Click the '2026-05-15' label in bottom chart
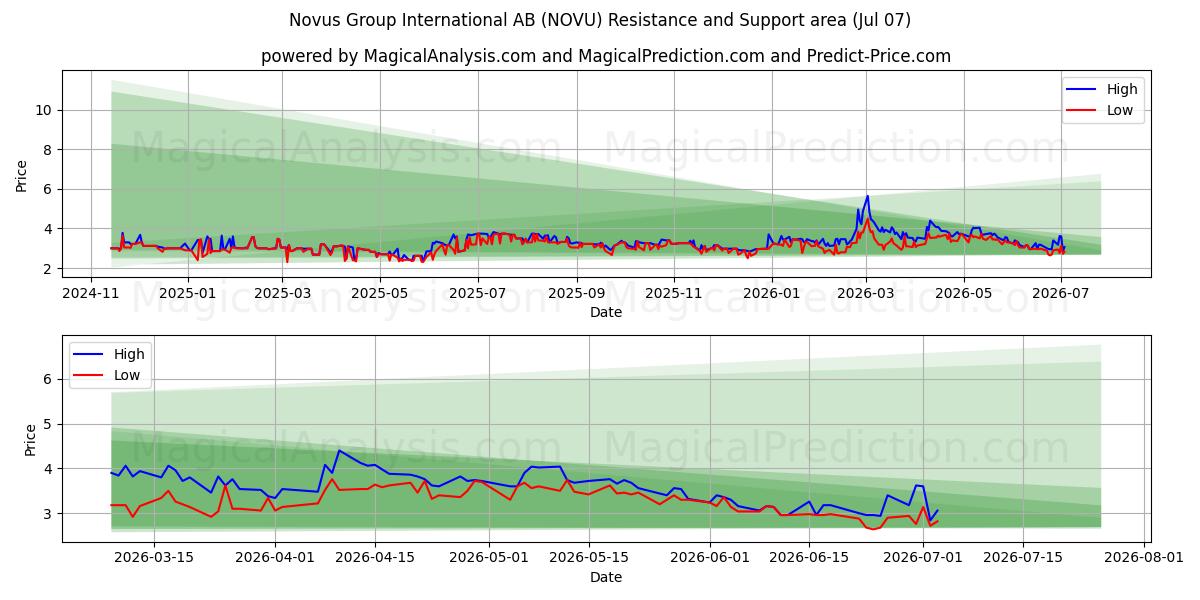This screenshot has width=1200, height=600. pos(590,559)
